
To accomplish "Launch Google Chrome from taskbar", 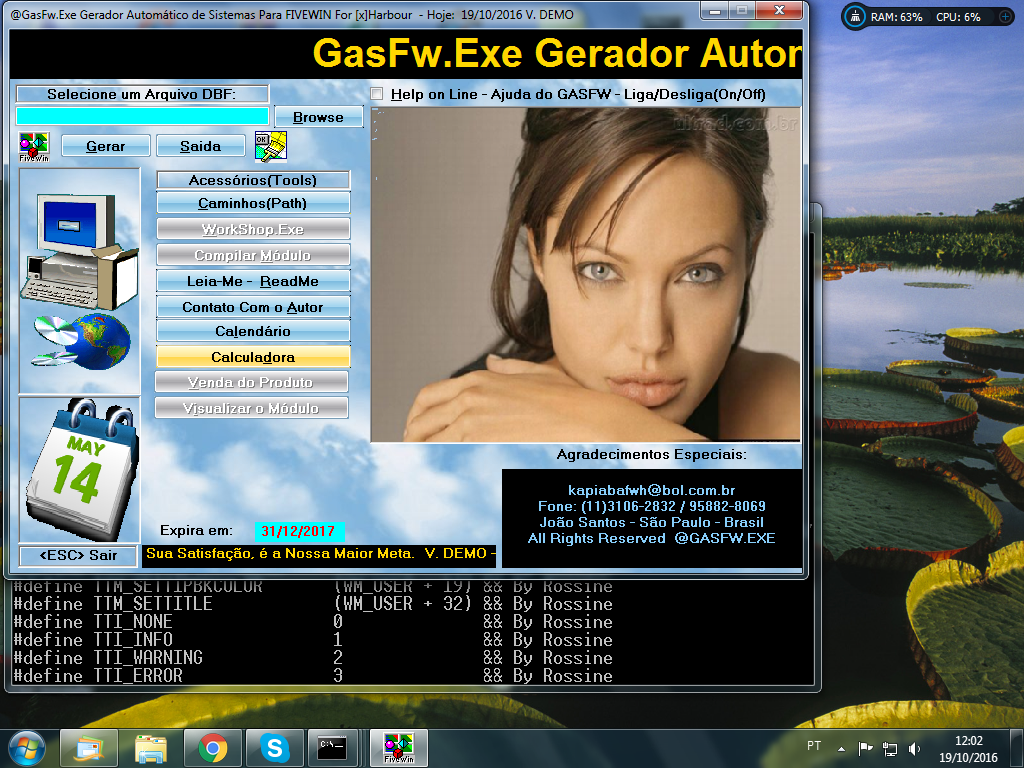I will point(213,748).
